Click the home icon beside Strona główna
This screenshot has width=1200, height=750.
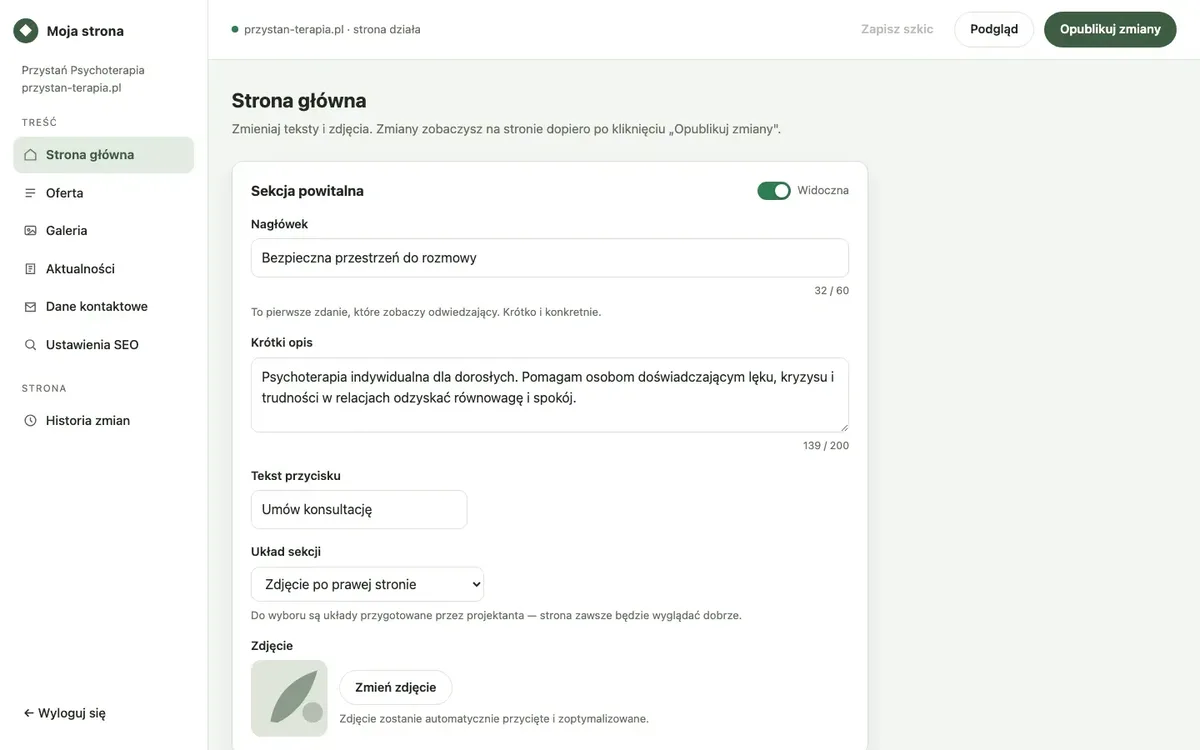tap(30, 155)
